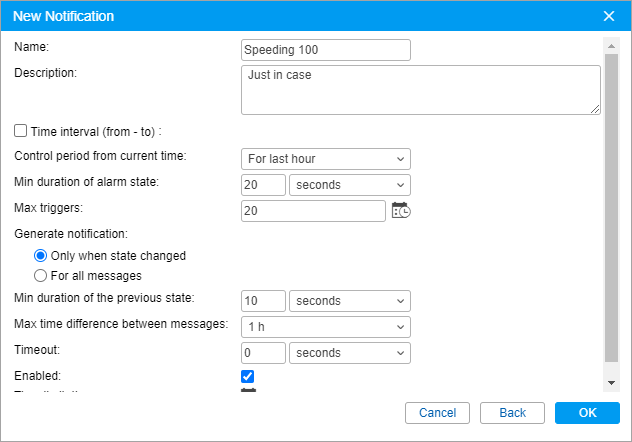Open Min duration of previous state units dropdown
This screenshot has height=442, width=632.
click(x=349, y=301)
